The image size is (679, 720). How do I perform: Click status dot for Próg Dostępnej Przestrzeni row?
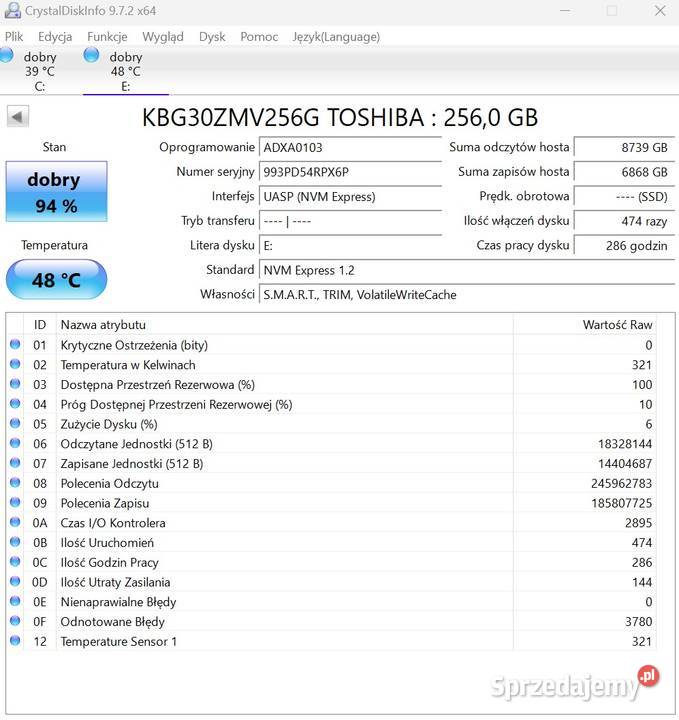point(15,403)
